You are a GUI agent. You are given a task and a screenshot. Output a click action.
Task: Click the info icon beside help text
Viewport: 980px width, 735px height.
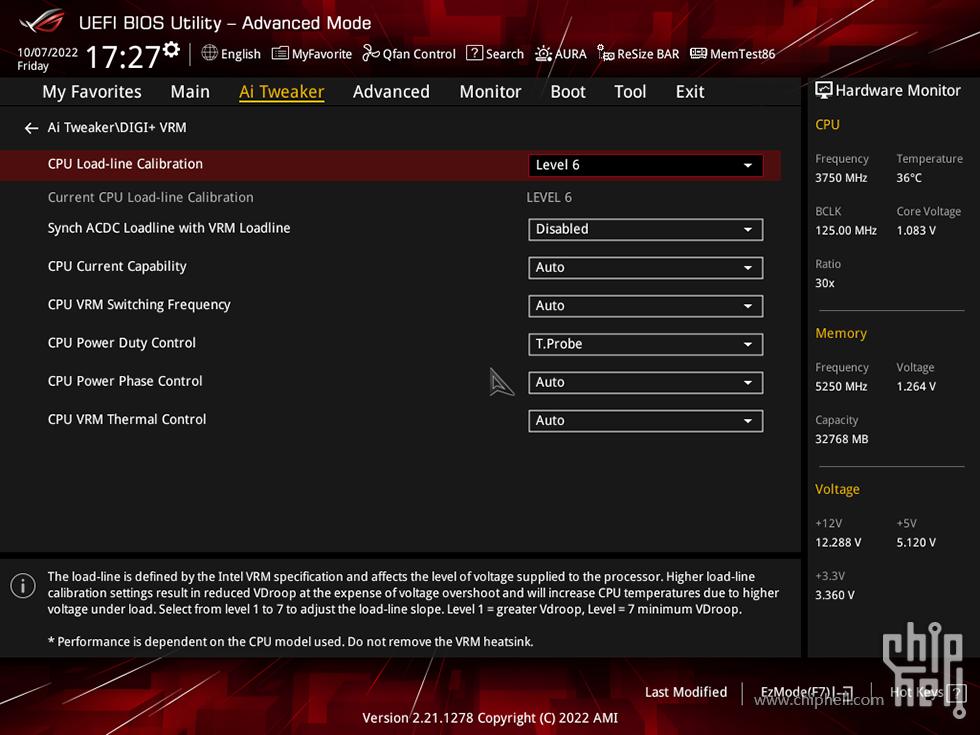click(23, 586)
